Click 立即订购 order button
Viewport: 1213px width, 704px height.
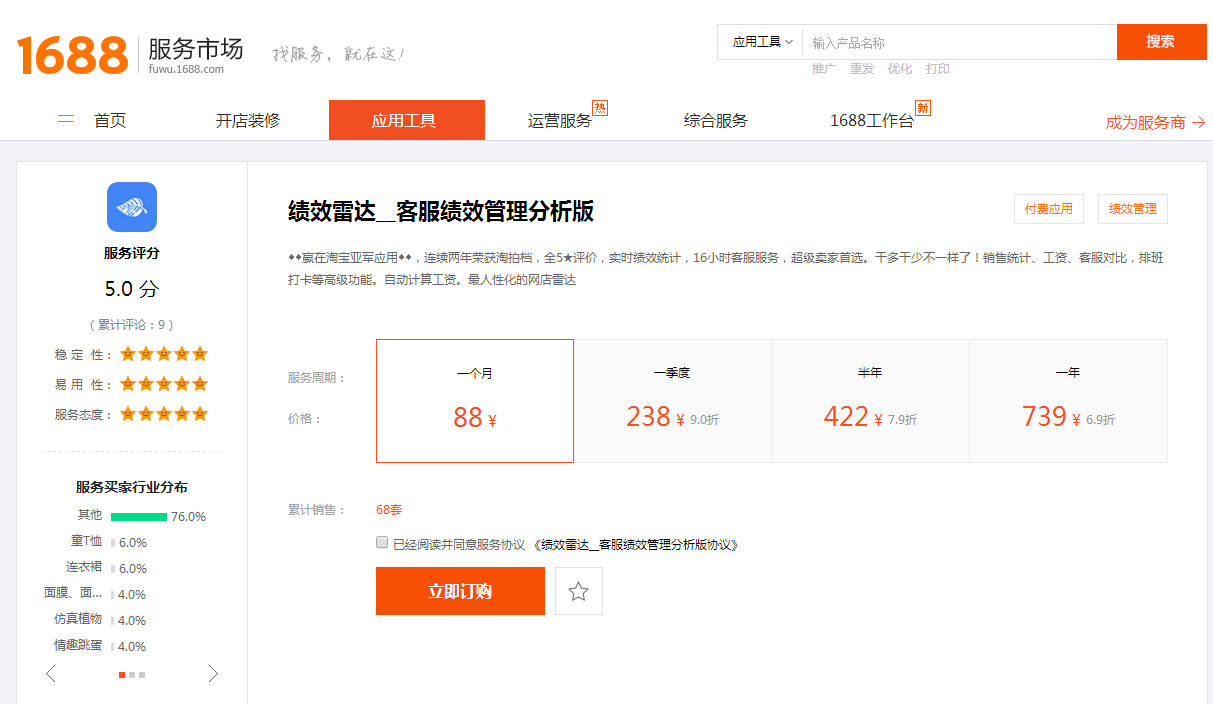click(460, 591)
